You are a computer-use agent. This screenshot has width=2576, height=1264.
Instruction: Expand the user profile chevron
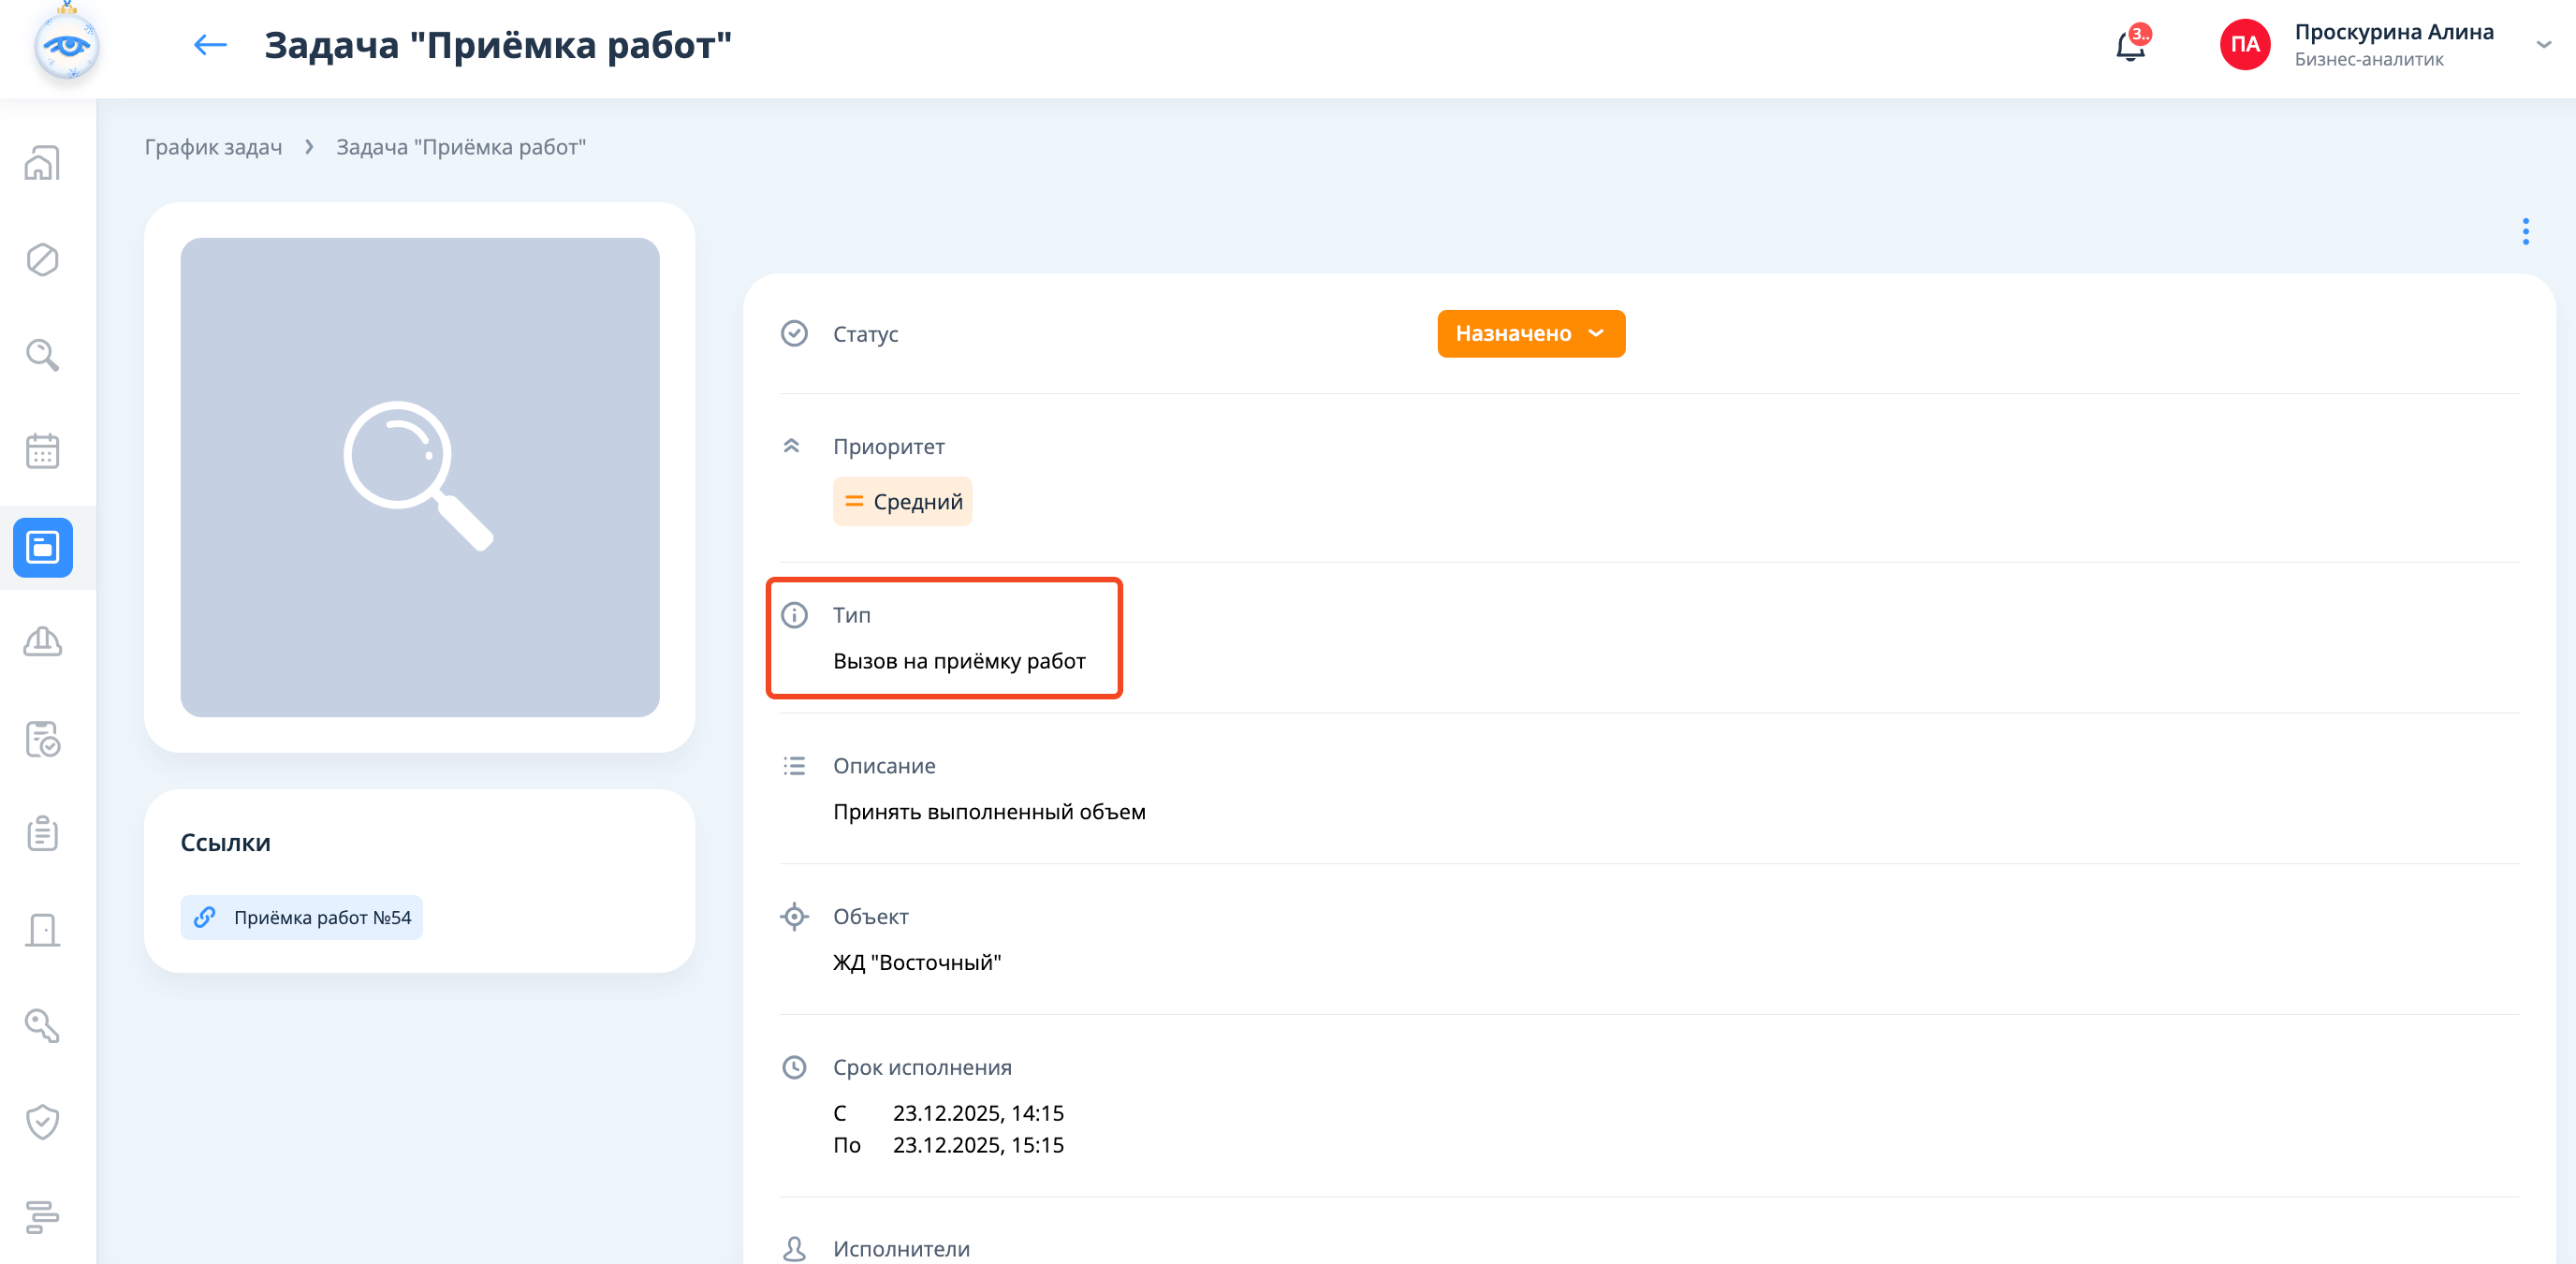tap(2543, 45)
